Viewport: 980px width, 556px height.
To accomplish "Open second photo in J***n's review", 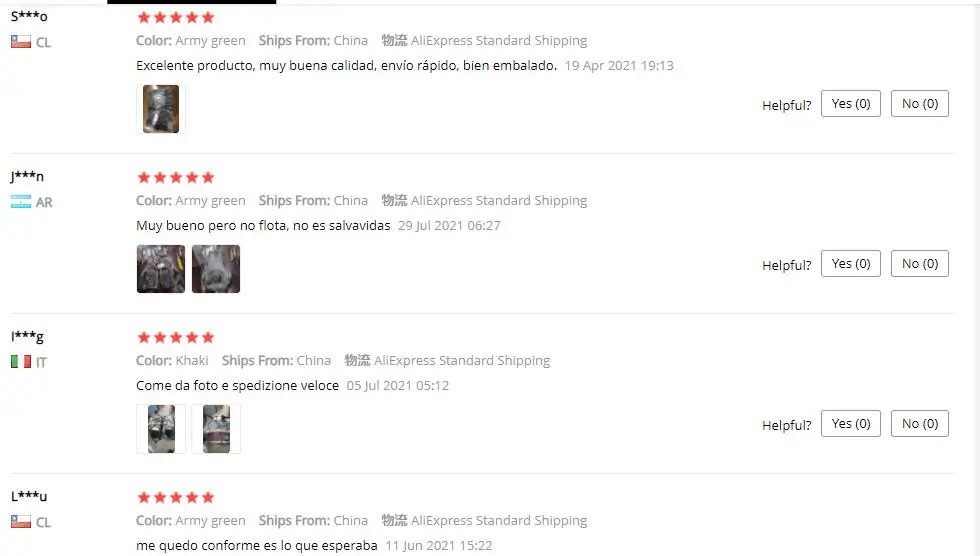I will coord(216,269).
